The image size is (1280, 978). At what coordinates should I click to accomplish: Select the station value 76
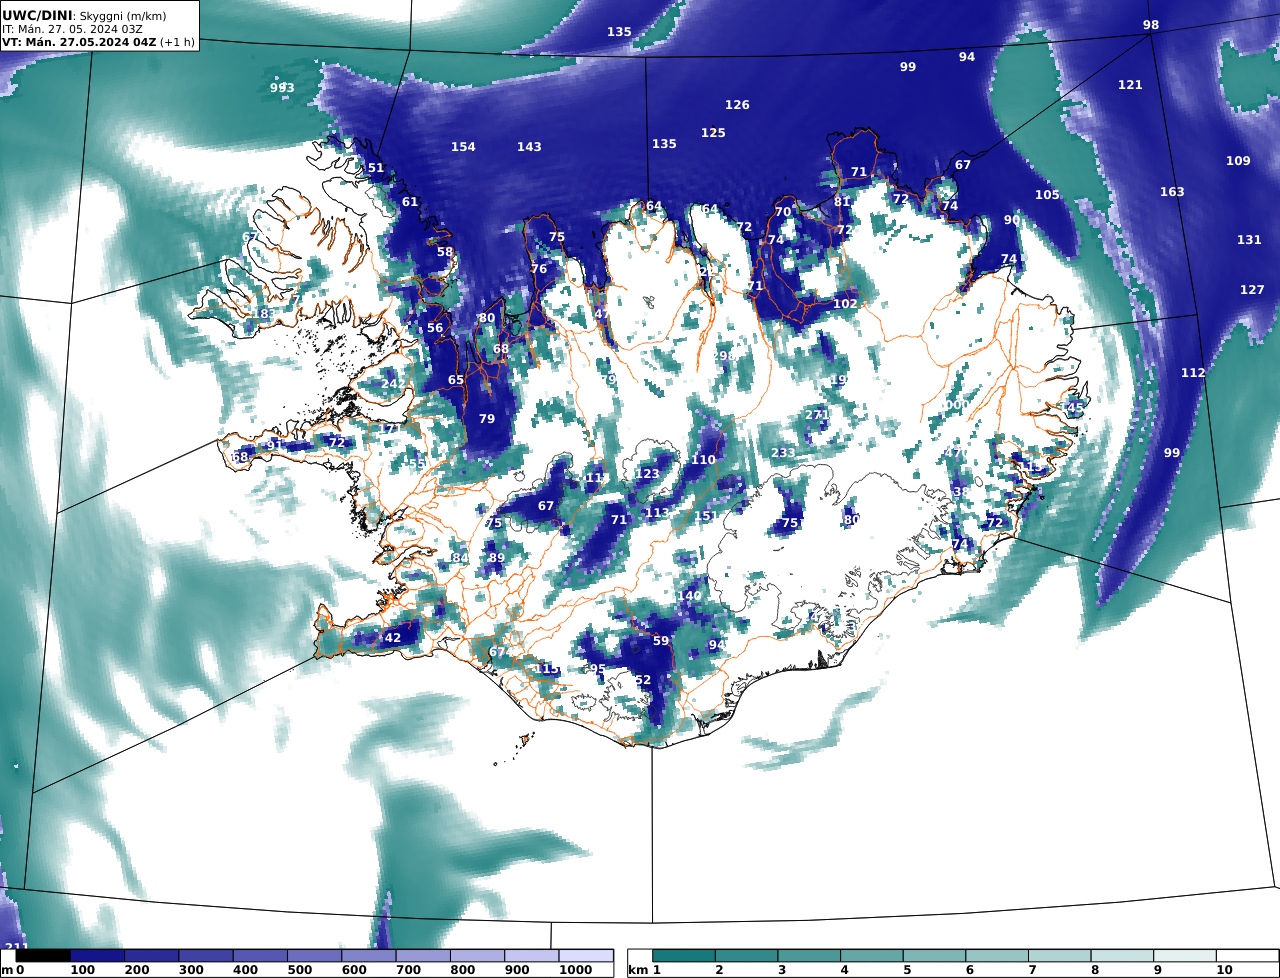(539, 269)
